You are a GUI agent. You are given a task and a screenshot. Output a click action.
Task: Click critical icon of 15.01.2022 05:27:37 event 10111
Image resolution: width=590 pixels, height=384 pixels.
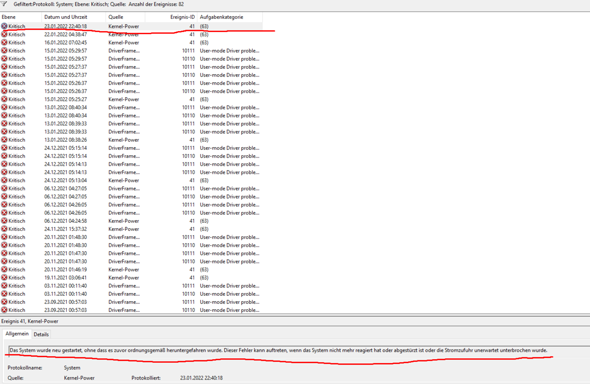[4, 67]
